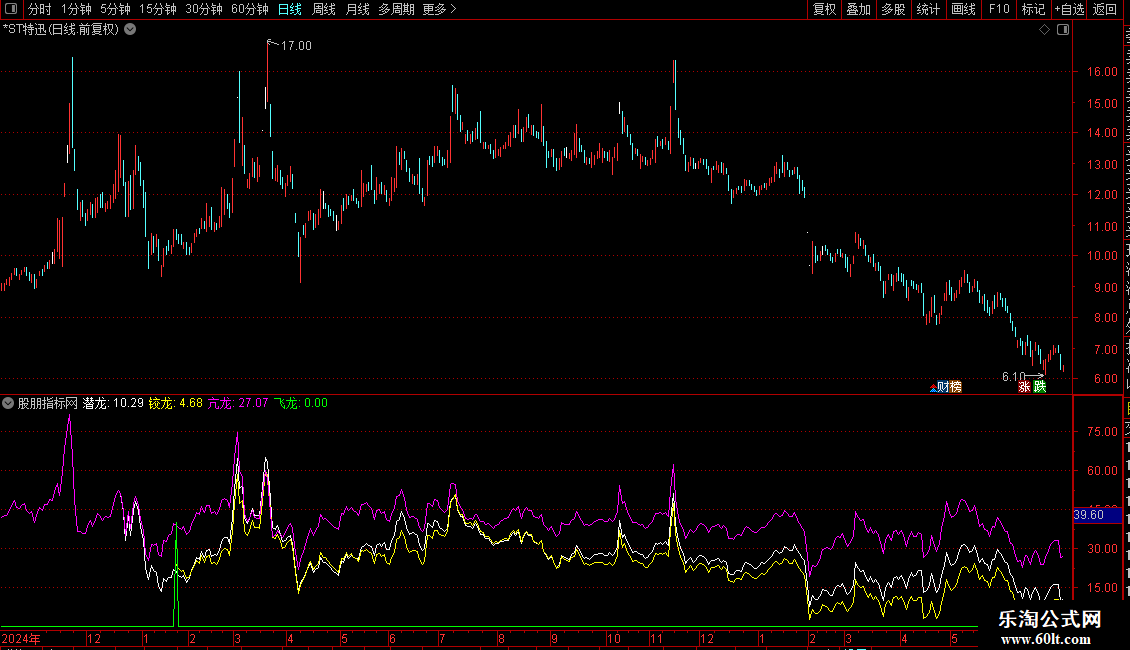Switch to 分时 intraday view
The width and height of the screenshot is (1130, 650).
pos(40,9)
